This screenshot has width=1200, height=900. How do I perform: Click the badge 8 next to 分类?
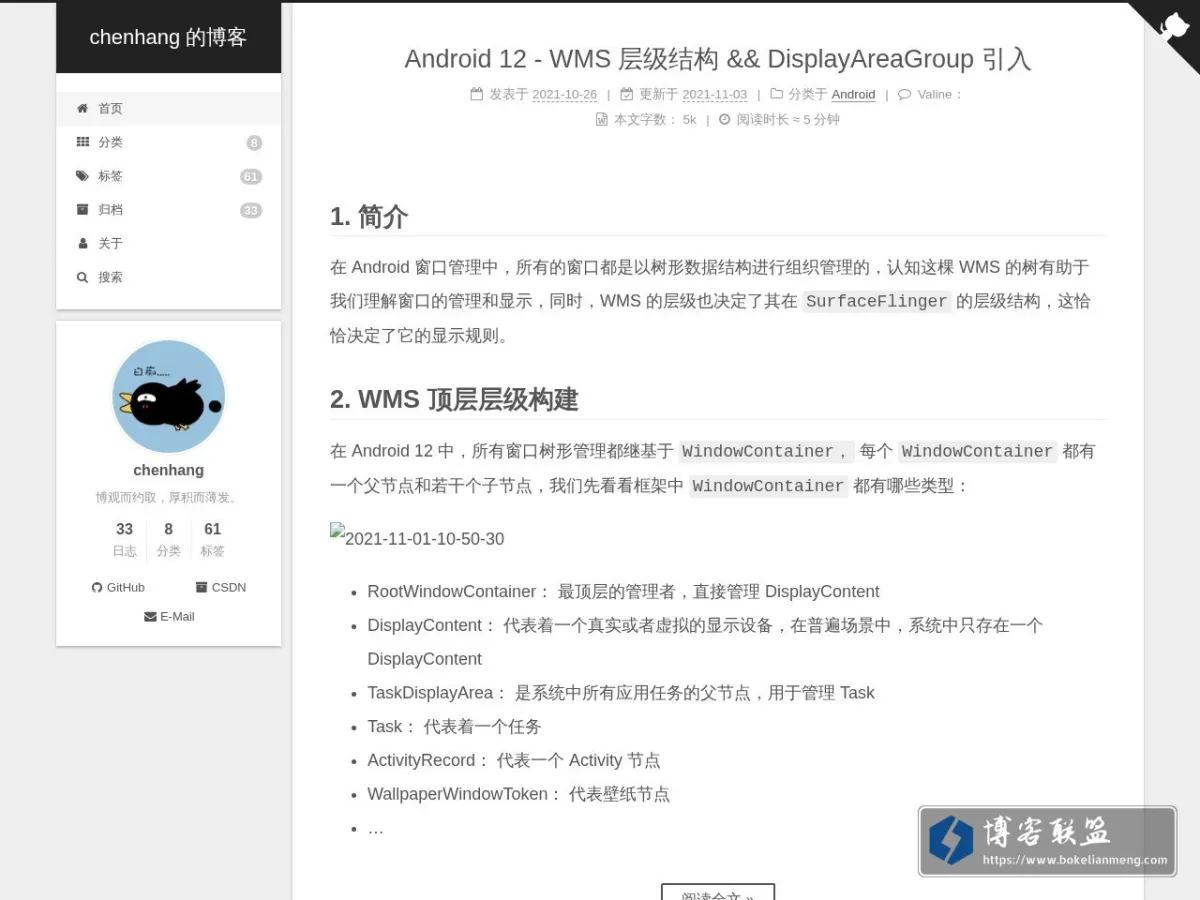(x=254, y=143)
